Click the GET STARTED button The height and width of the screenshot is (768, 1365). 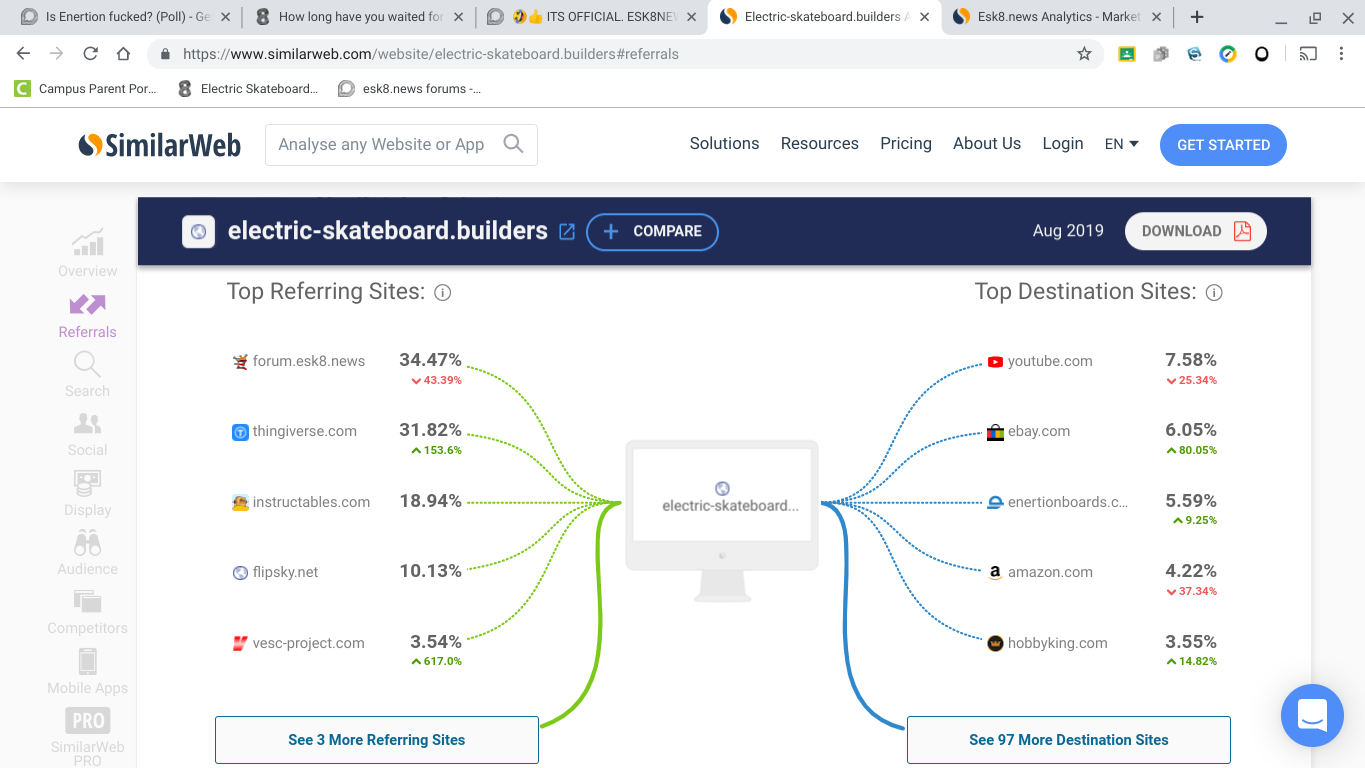(1223, 145)
